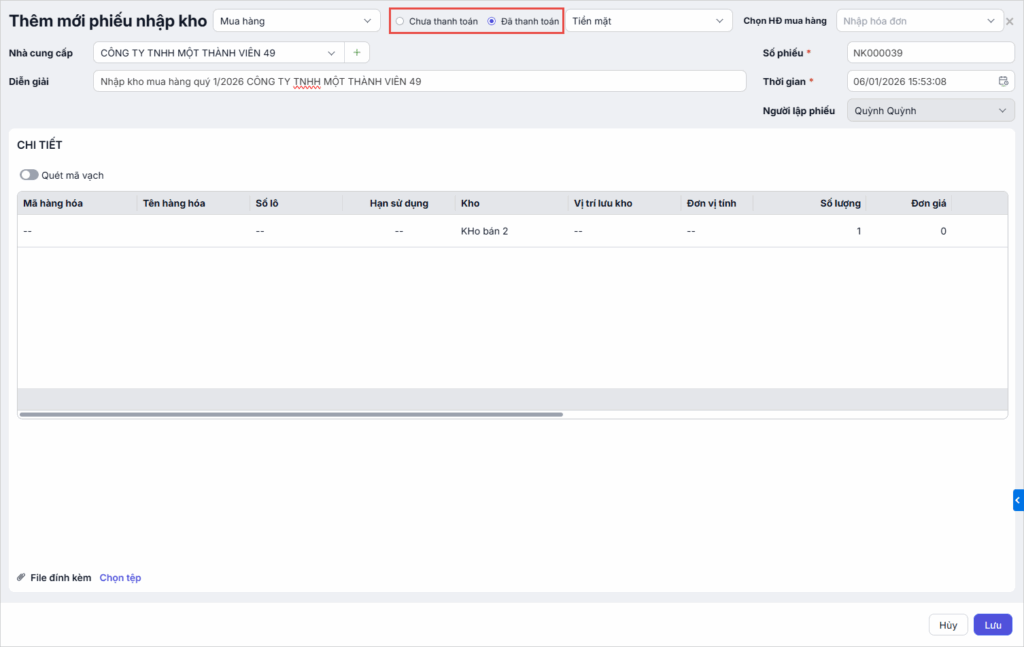Click the green plus icon to add supplier
The width and height of the screenshot is (1024, 647).
pos(357,53)
